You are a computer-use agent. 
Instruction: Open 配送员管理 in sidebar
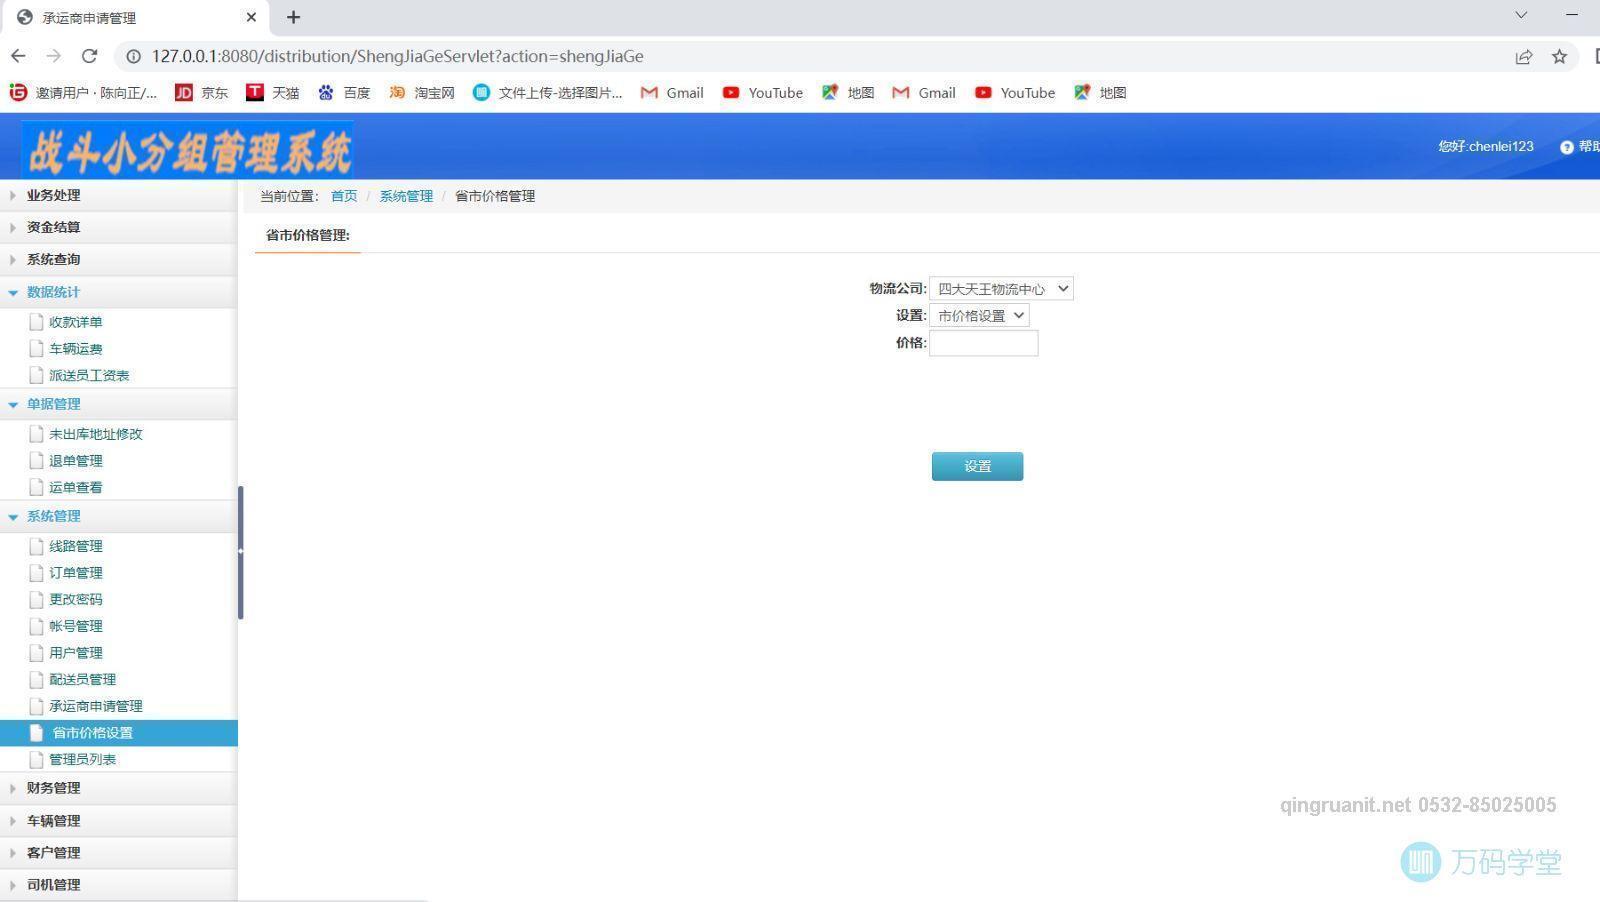click(x=82, y=680)
